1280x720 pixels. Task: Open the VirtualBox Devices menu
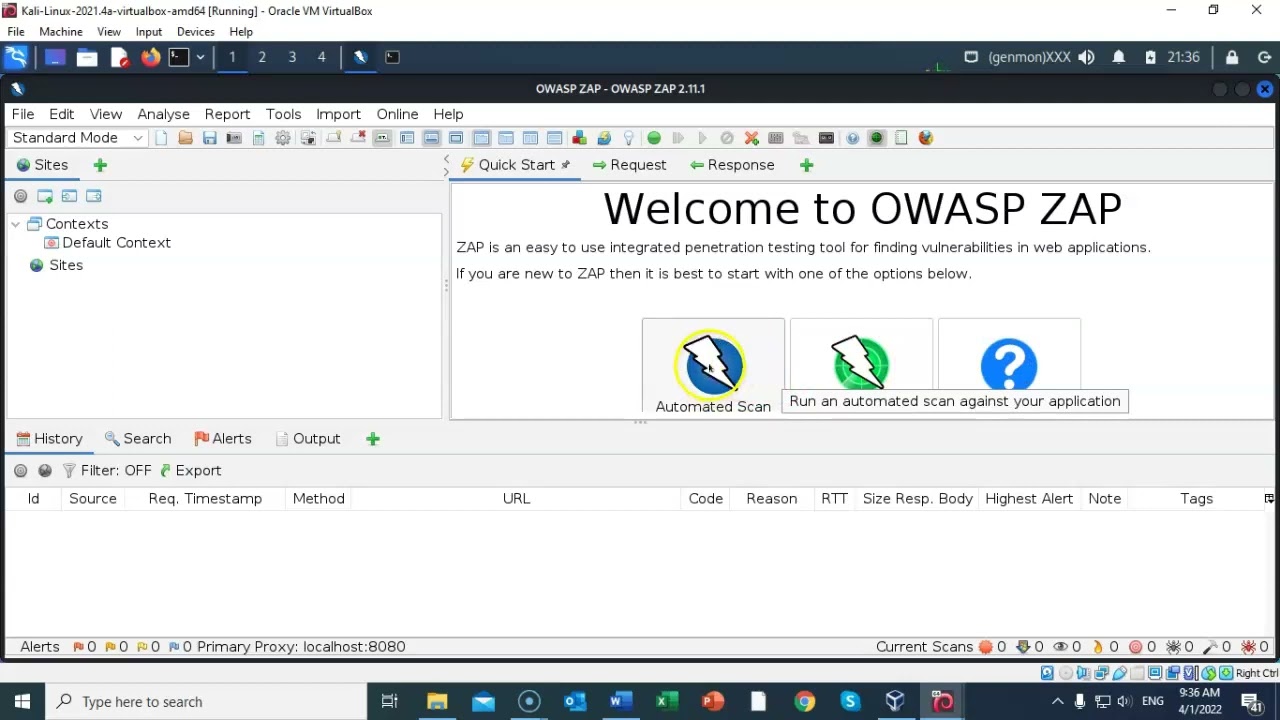[196, 32]
